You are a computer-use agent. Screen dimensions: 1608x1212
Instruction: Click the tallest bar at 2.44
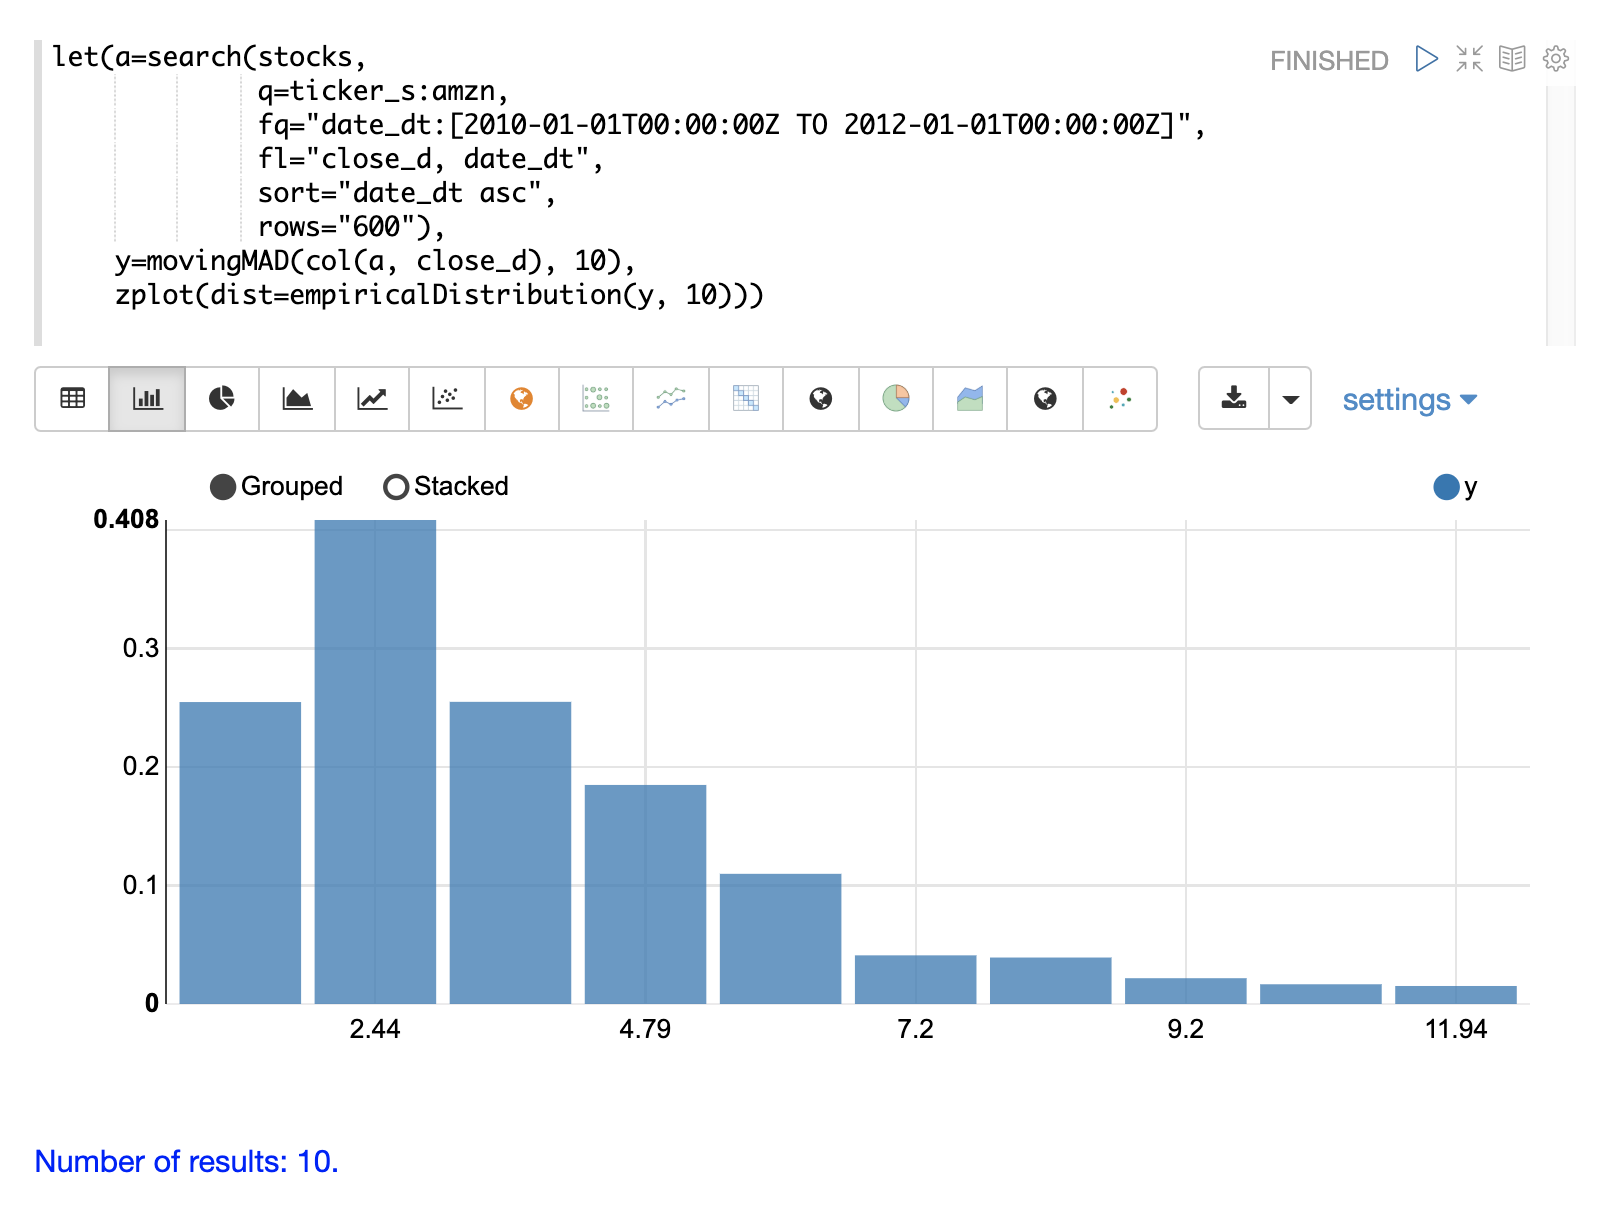375,760
